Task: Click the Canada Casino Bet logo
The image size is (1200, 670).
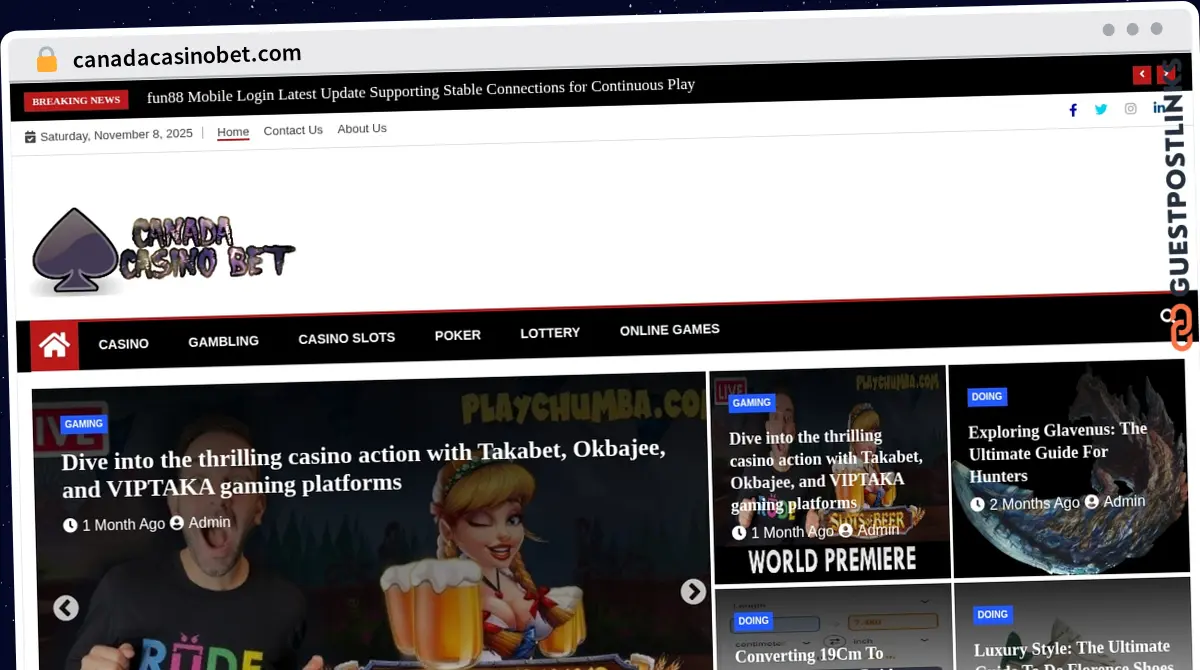Action: coord(163,254)
